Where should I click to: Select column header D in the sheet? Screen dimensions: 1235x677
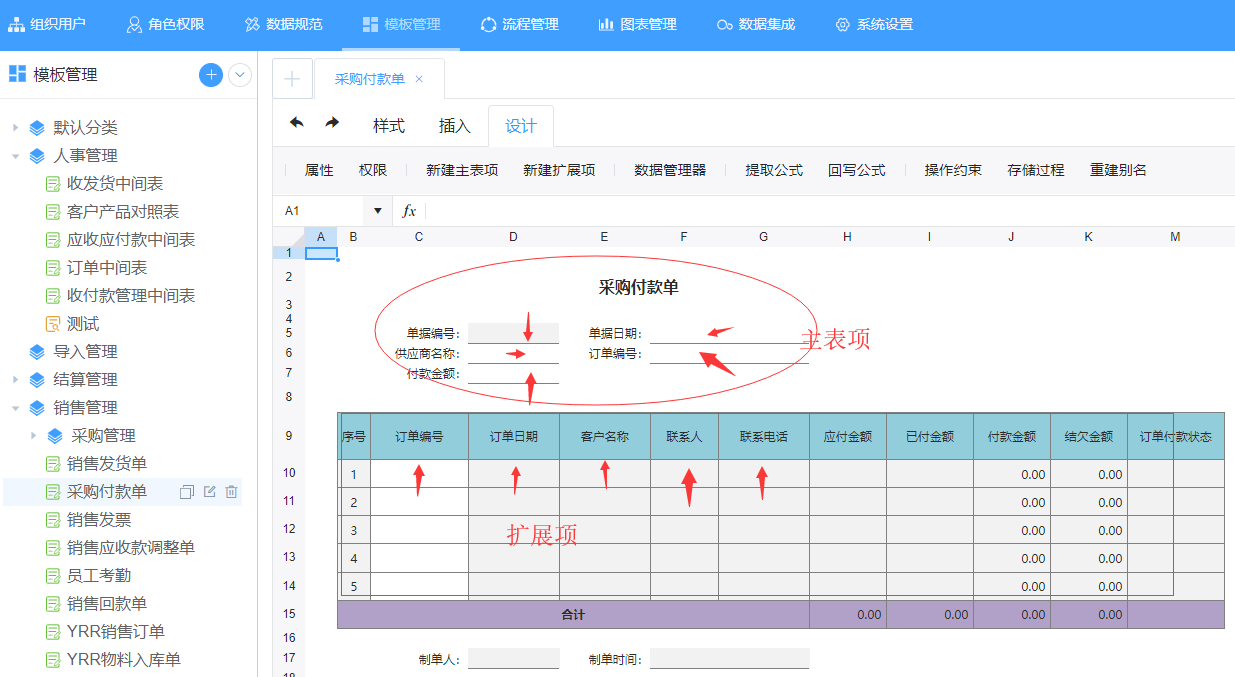tap(513, 237)
